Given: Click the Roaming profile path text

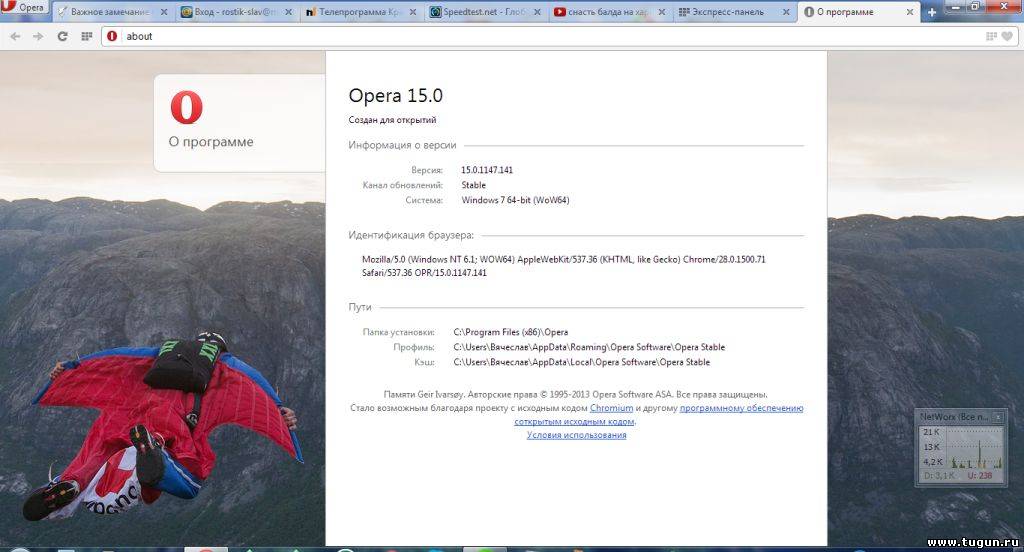Looking at the screenshot, I should 589,347.
